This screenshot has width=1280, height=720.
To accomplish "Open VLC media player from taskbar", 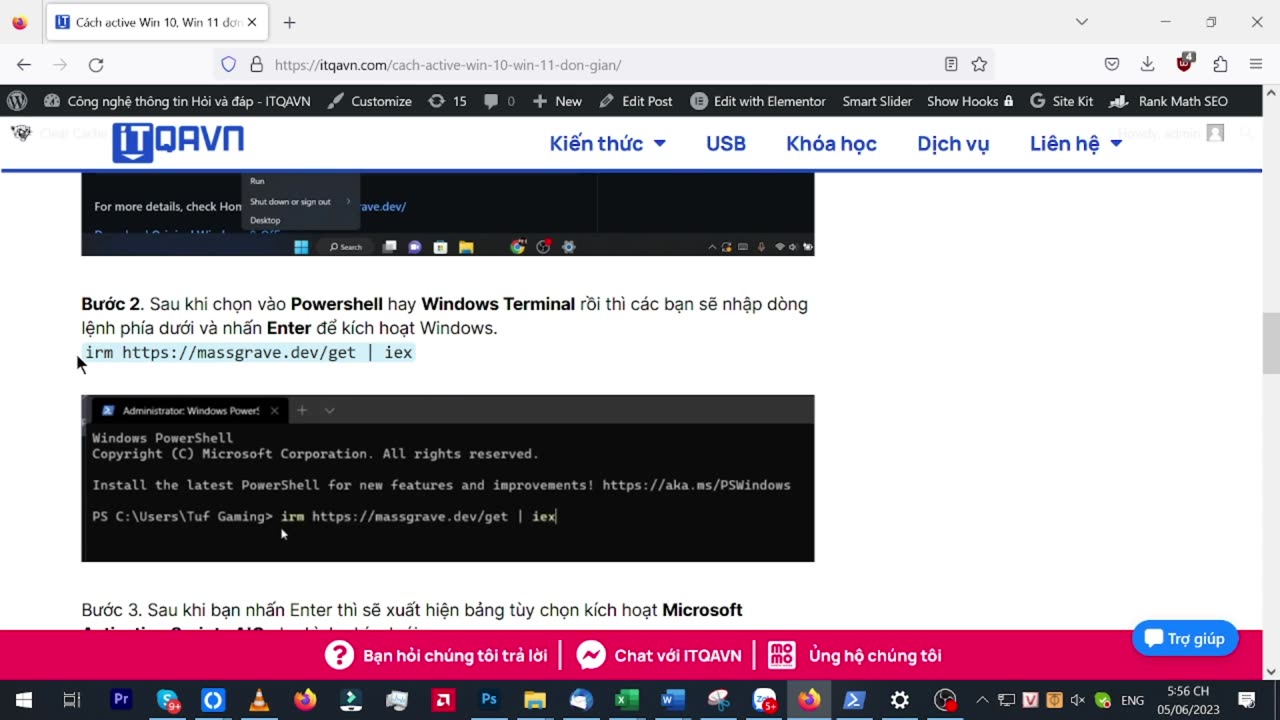I will pyautogui.click(x=259, y=700).
